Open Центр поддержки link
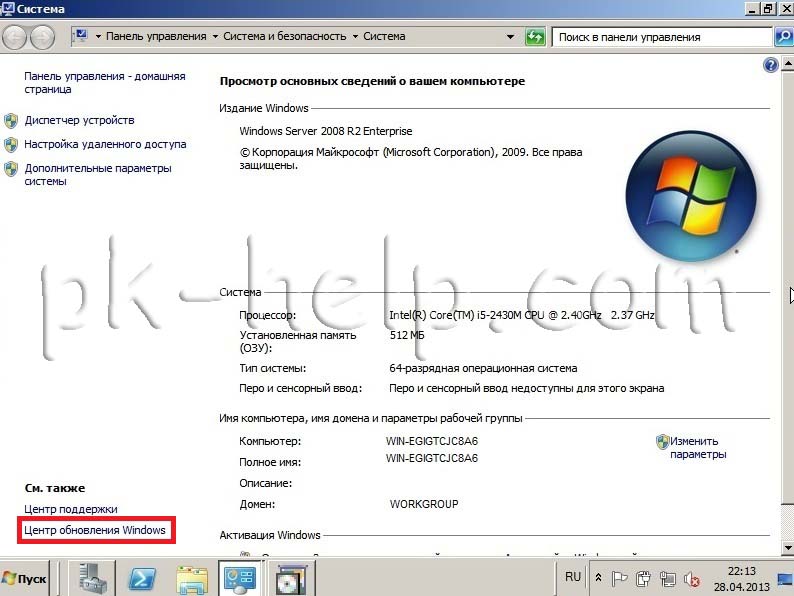The image size is (794, 596). click(x=71, y=509)
